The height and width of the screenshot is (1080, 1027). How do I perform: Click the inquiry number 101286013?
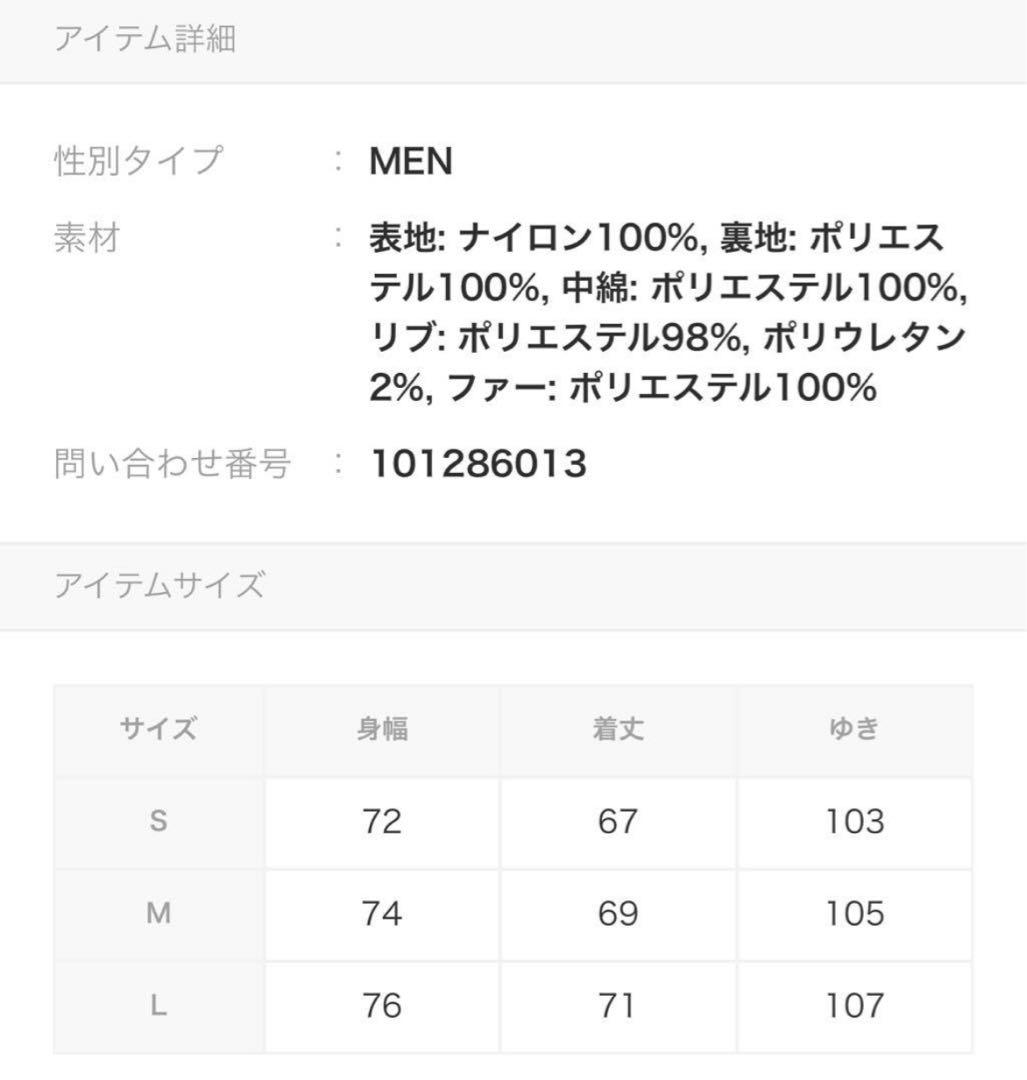click(477, 463)
